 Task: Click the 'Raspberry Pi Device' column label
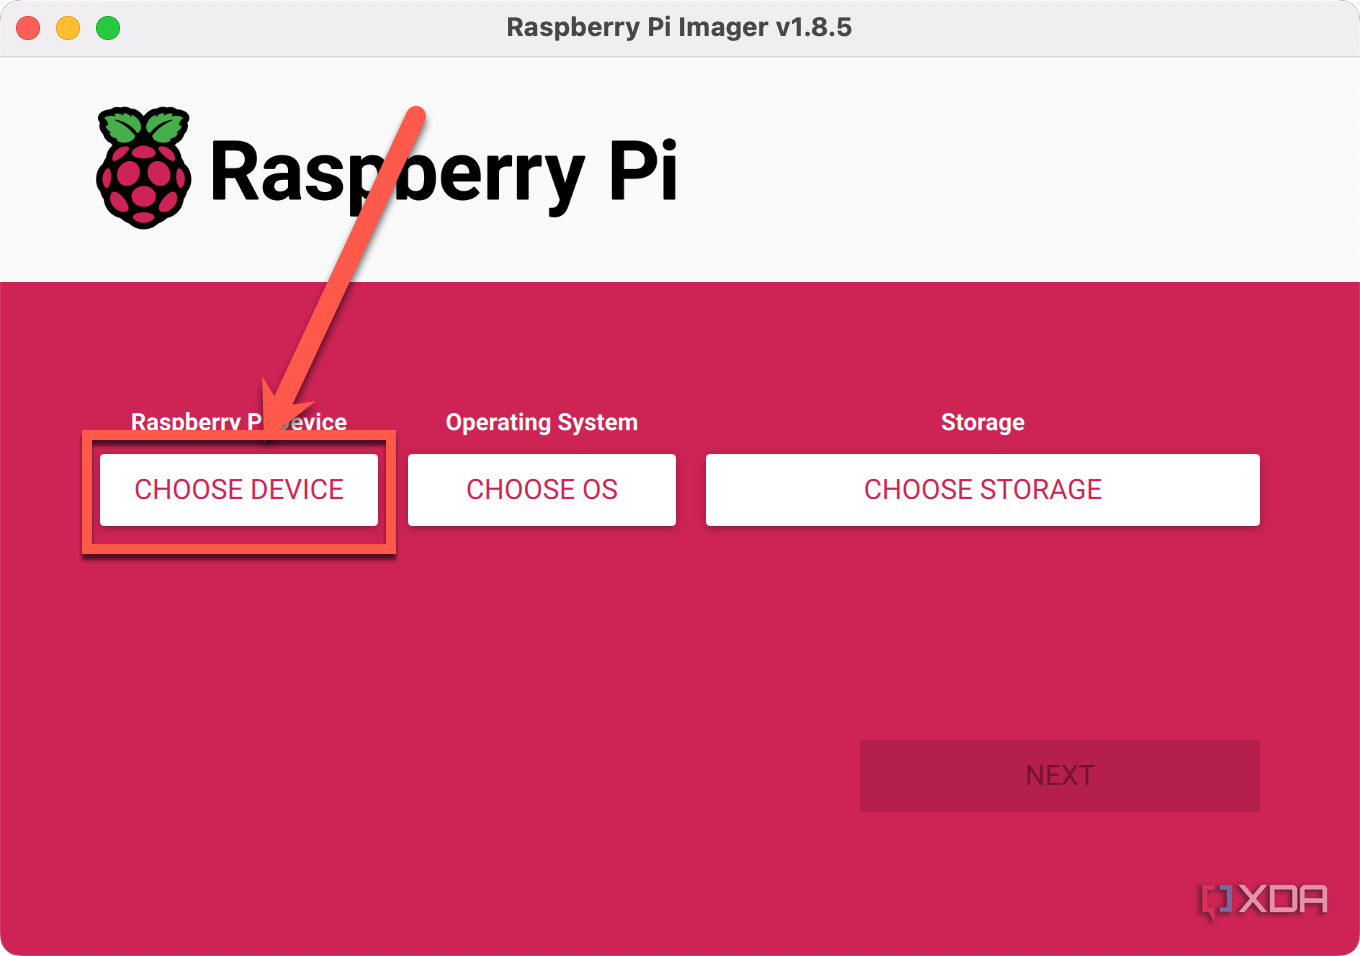[x=238, y=422]
